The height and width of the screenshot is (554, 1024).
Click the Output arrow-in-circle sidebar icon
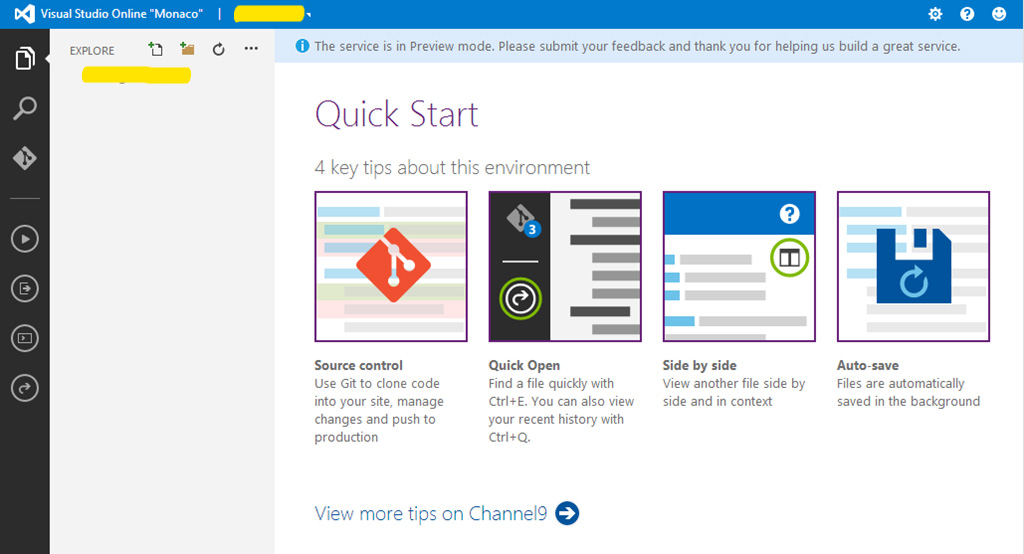(x=25, y=289)
